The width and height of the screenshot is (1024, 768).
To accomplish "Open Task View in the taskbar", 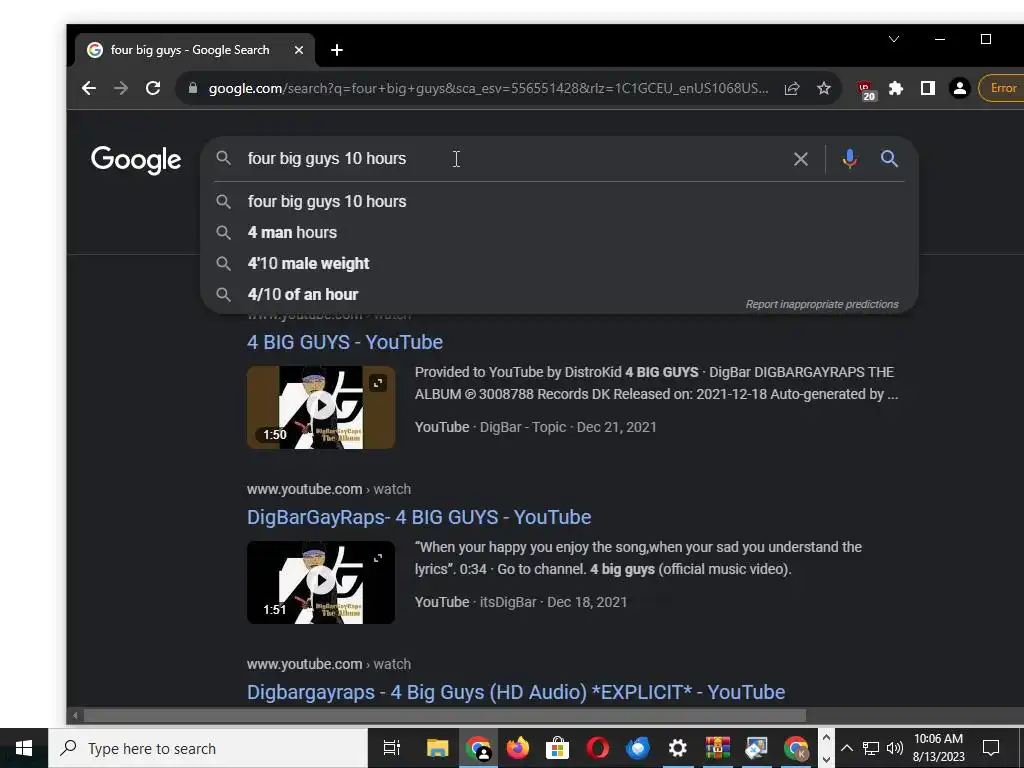I will [392, 748].
